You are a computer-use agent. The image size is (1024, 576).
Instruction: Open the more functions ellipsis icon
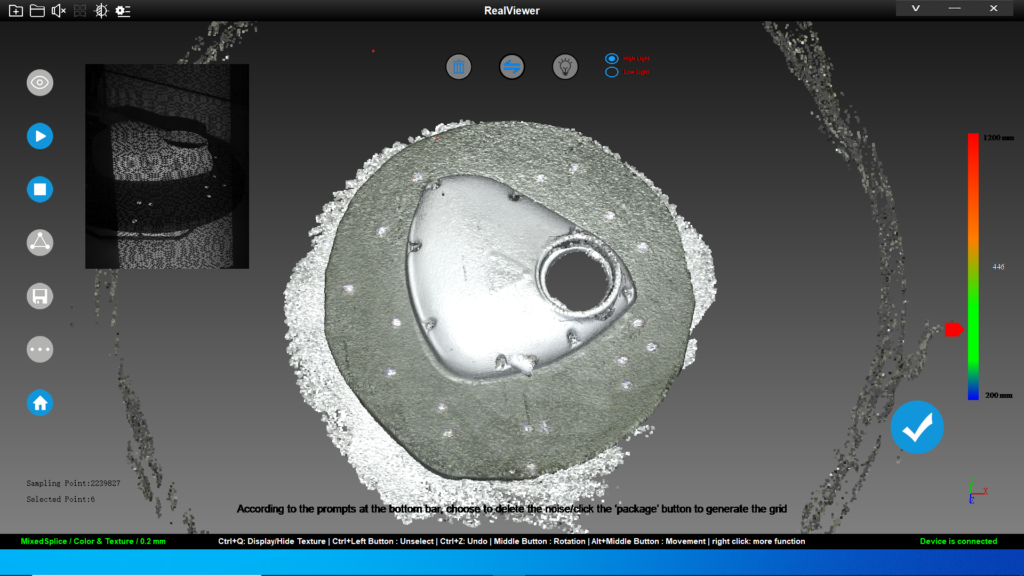click(40, 349)
